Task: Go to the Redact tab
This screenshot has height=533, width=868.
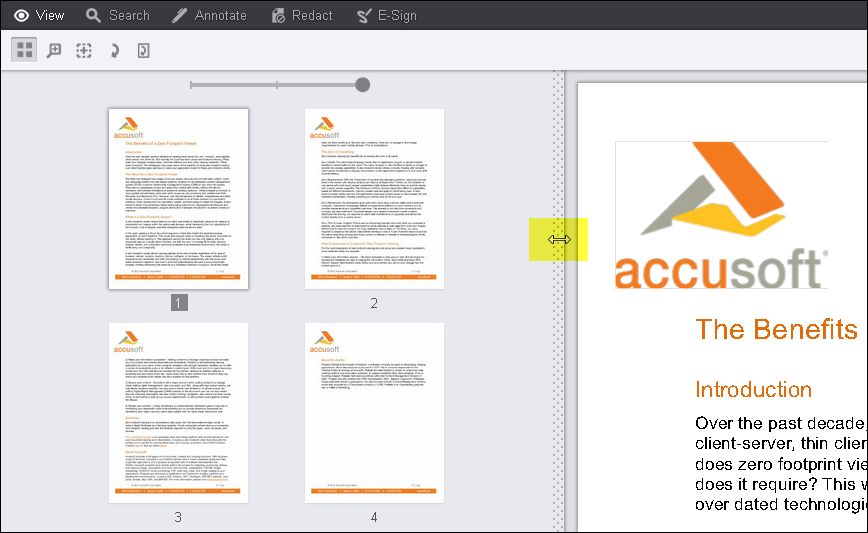Action: (x=301, y=15)
